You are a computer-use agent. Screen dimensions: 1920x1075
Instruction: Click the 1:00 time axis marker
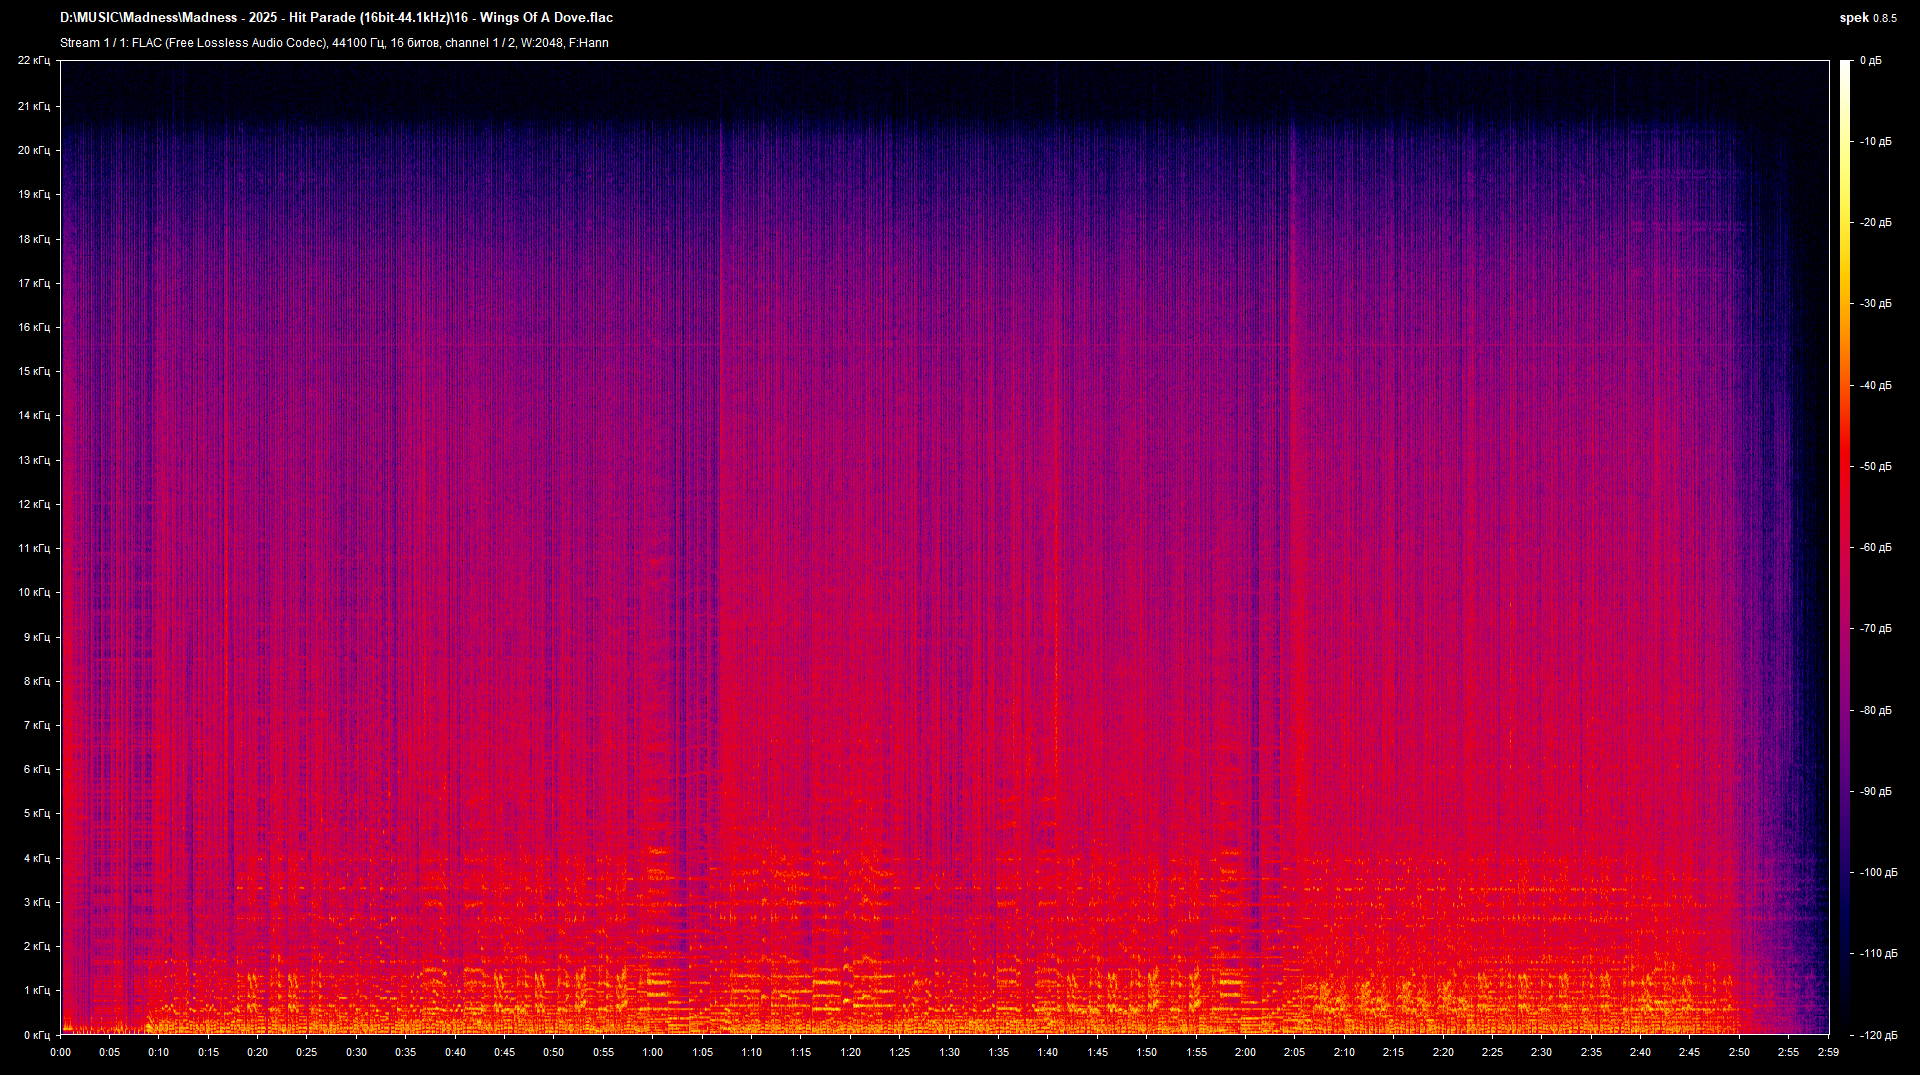653,1053
